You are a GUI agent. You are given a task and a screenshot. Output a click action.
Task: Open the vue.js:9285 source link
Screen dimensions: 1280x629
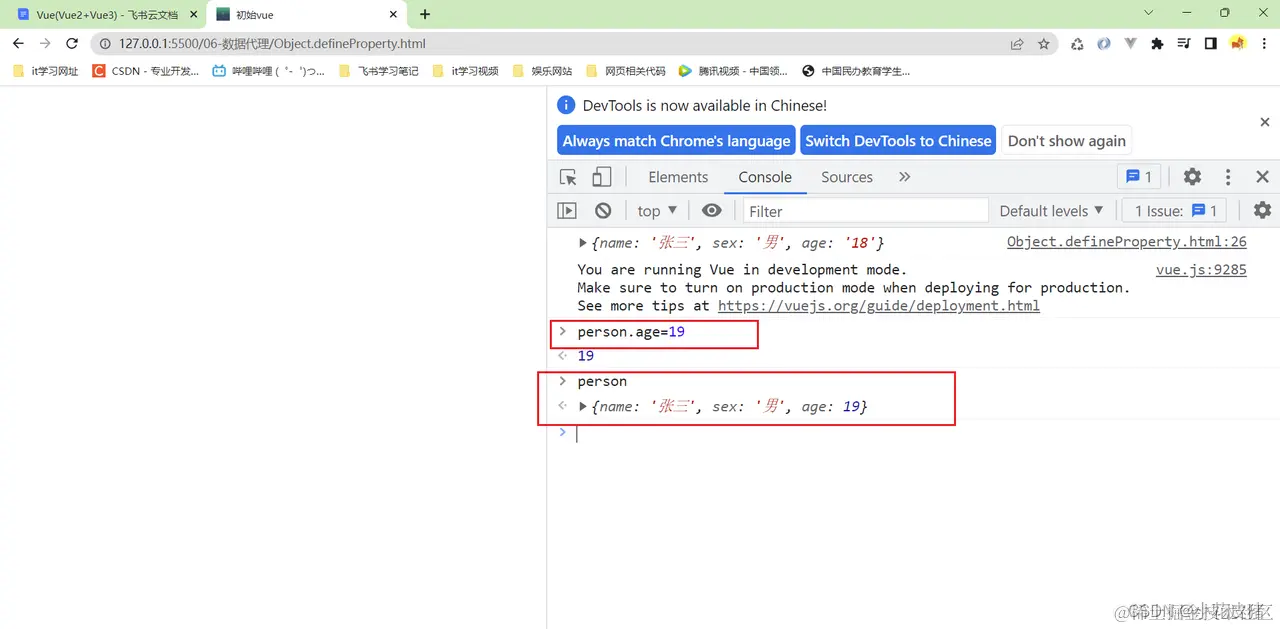point(1201,269)
